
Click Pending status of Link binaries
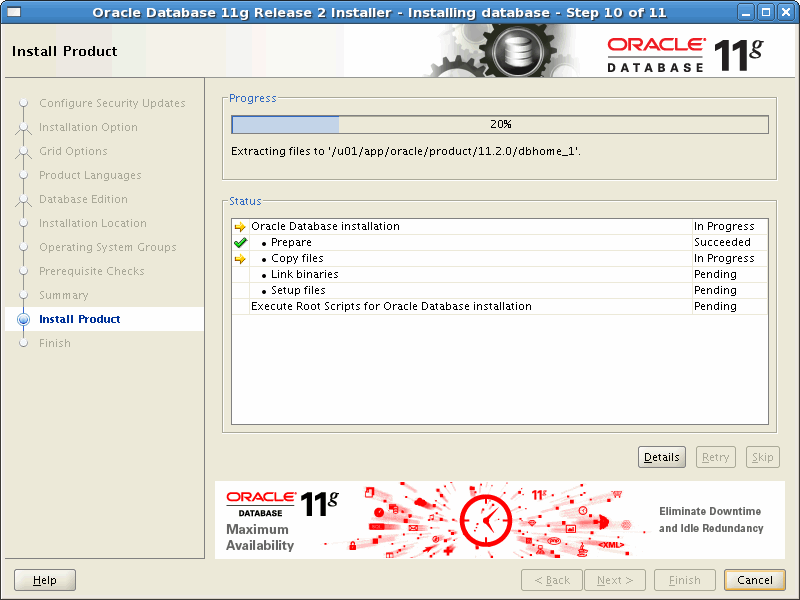click(x=715, y=274)
